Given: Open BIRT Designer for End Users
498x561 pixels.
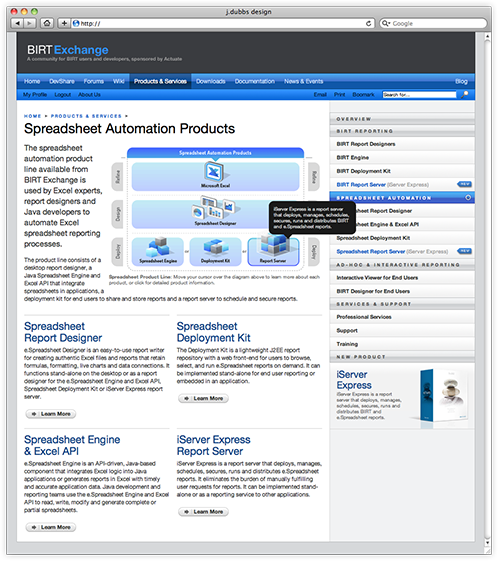Looking at the screenshot, I should point(402,291).
